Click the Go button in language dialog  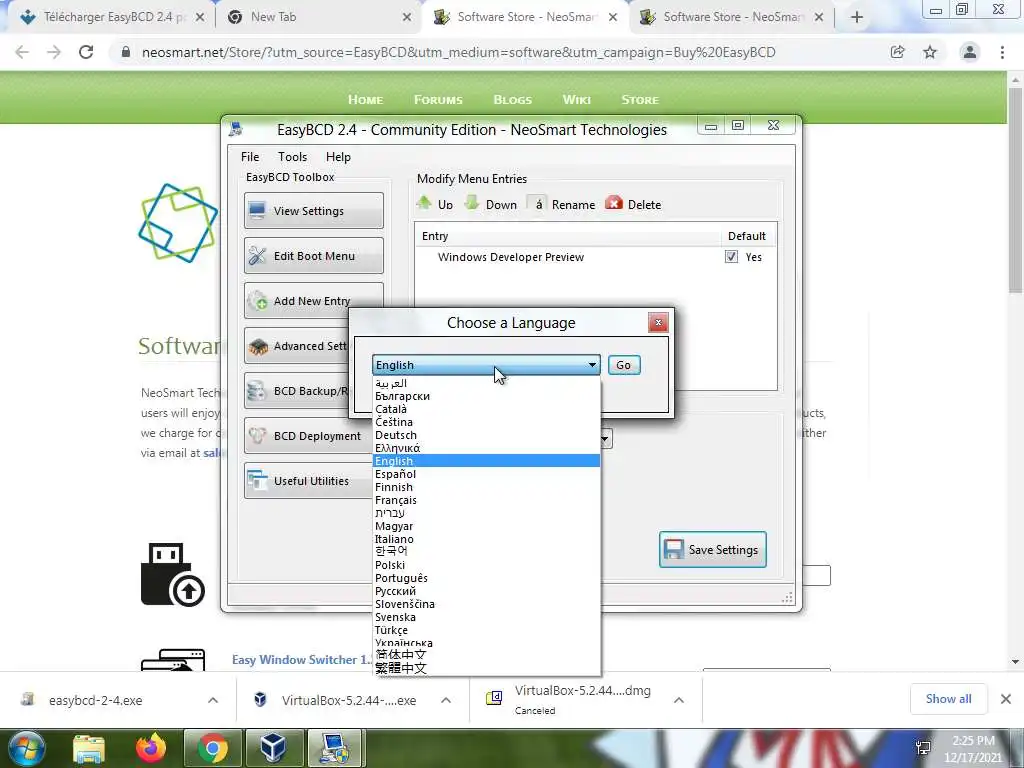(624, 365)
